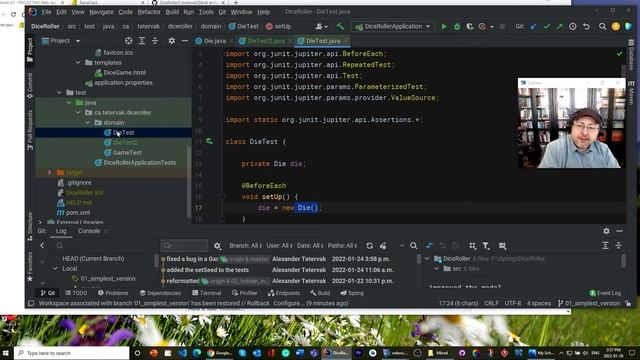Viewport: 640px width, 360px height.
Task: Expand all nodes in Project panel
Action: coord(142,41)
